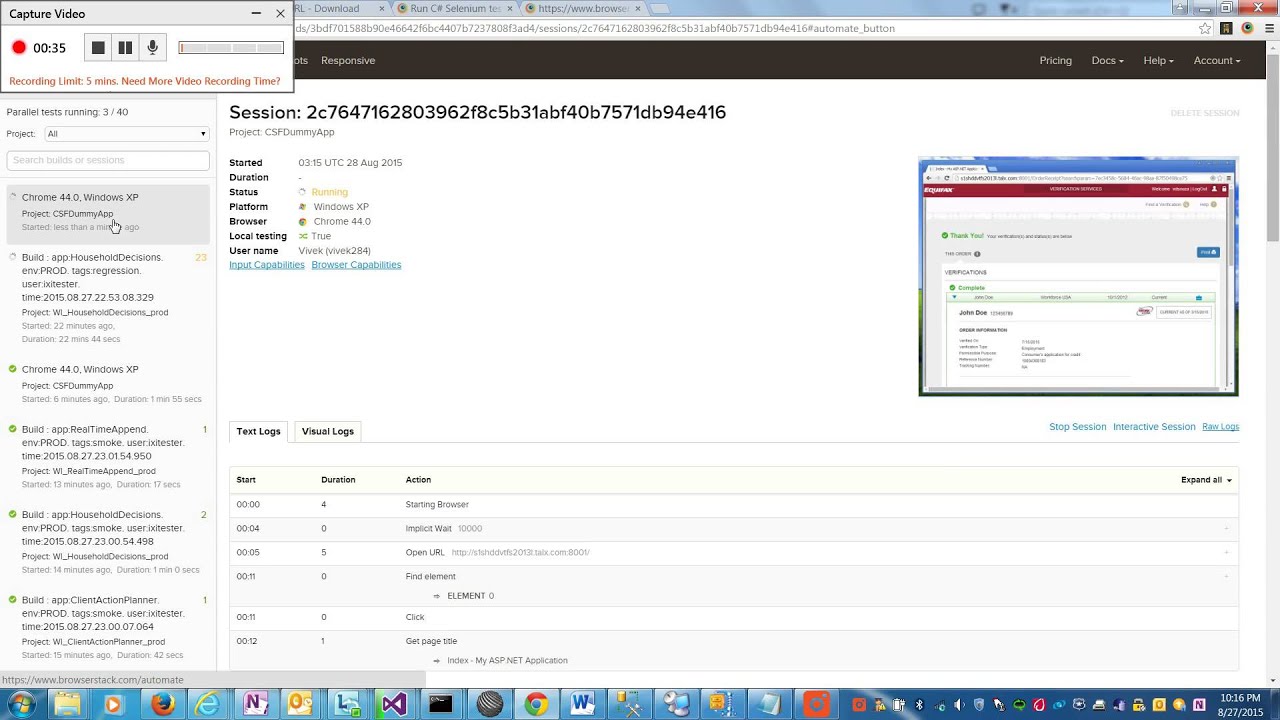Screen dimensions: 1280x720
Task: Open Outlook from the taskbar
Action: coord(301,704)
